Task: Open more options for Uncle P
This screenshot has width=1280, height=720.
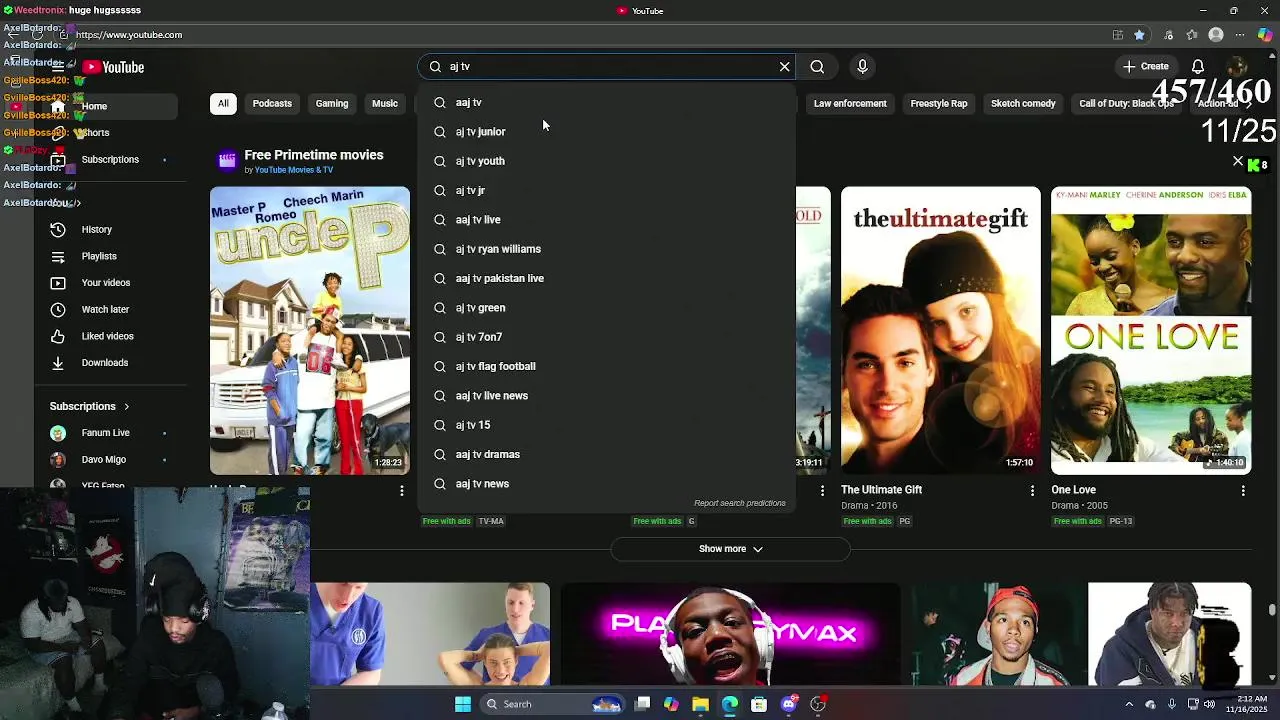Action: coord(402,491)
